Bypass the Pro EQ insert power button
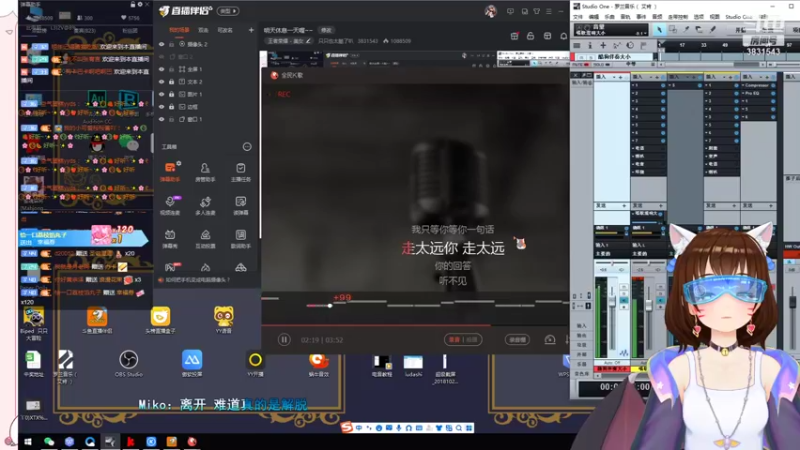 click(773, 93)
